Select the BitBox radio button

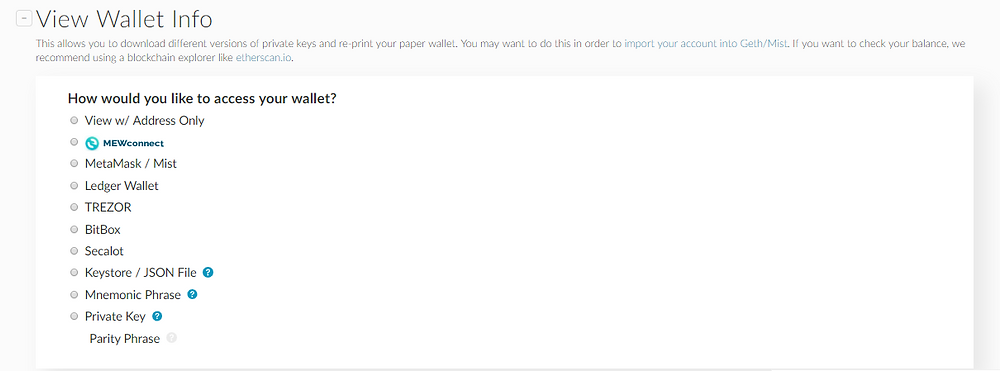[74, 229]
